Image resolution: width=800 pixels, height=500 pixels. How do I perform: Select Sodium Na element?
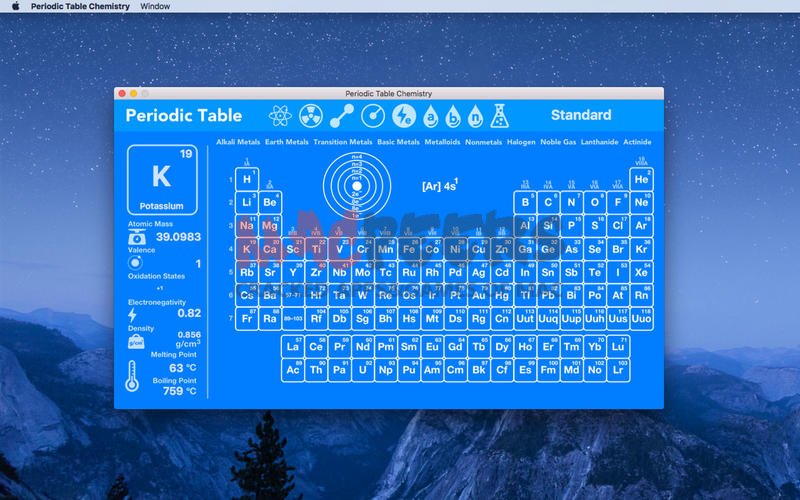(x=247, y=226)
